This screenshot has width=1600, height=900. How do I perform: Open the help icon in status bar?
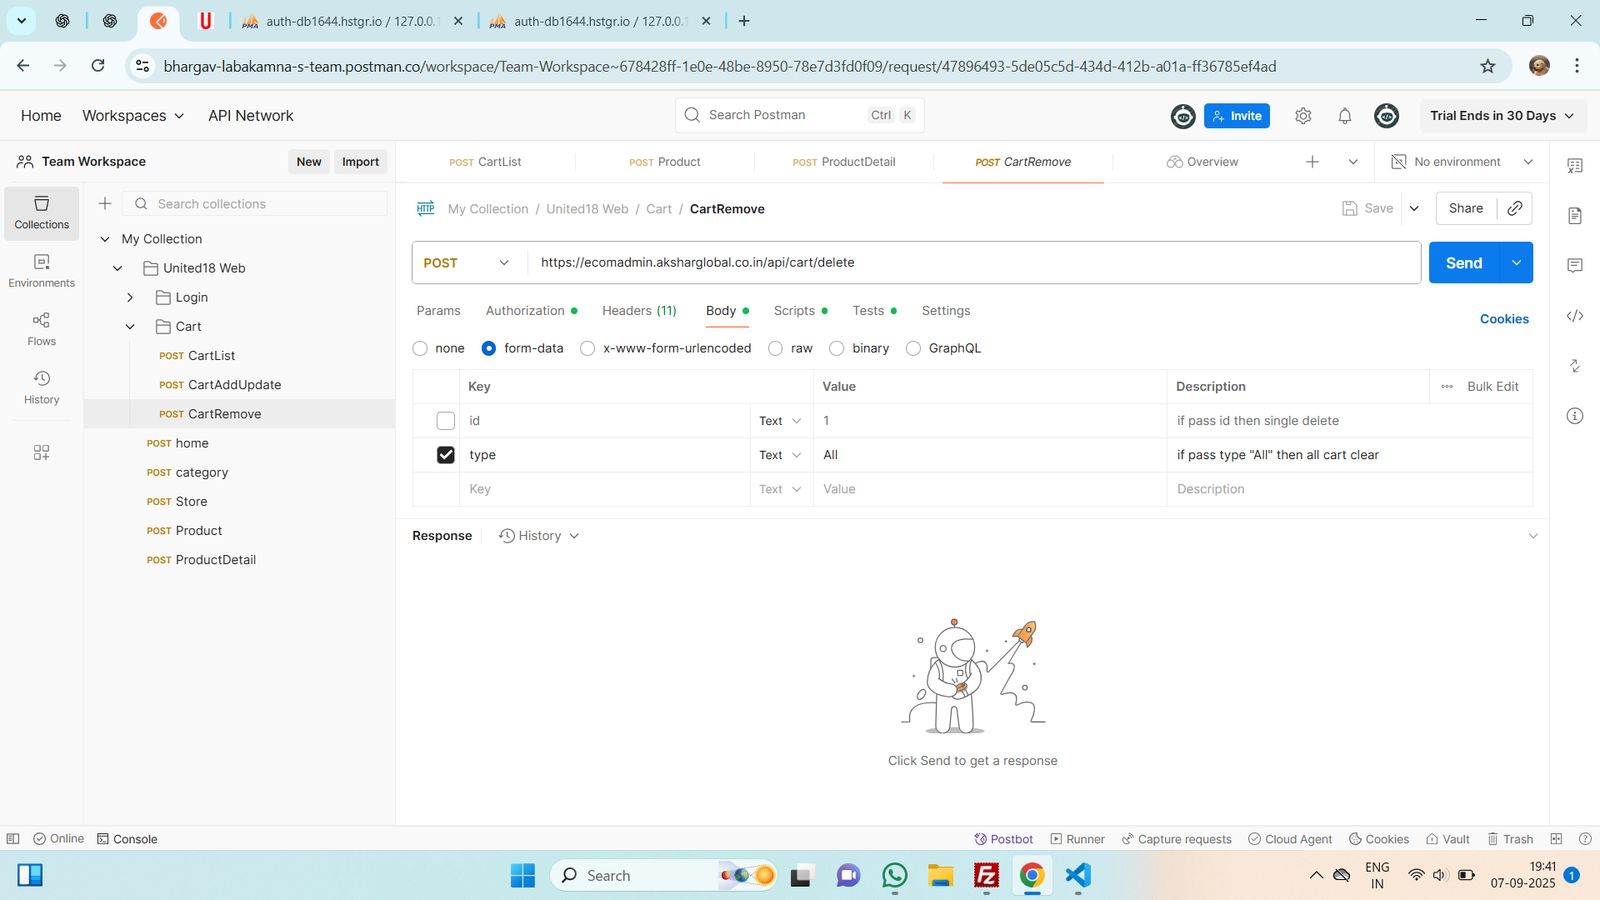(x=1585, y=839)
